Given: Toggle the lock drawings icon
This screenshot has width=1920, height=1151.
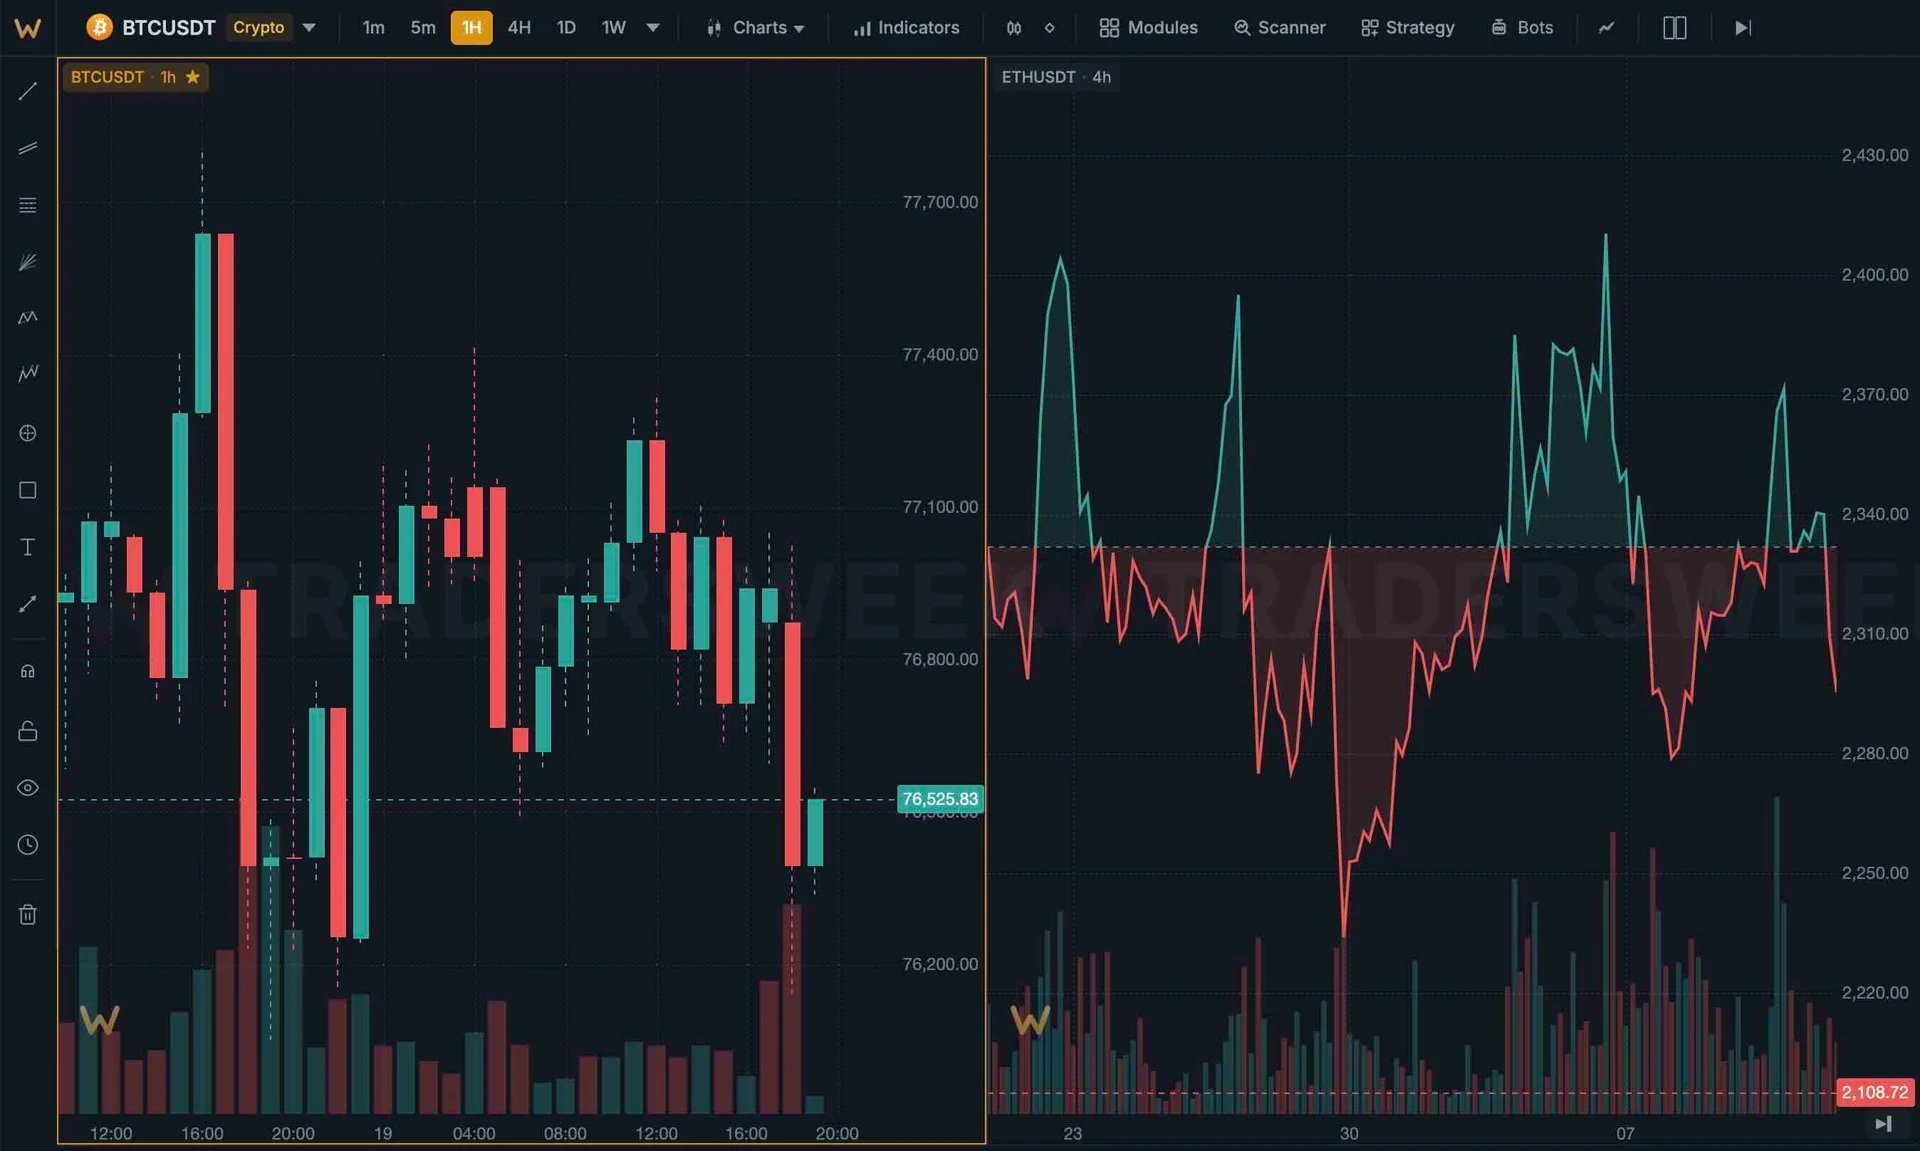Looking at the screenshot, I should [x=28, y=731].
